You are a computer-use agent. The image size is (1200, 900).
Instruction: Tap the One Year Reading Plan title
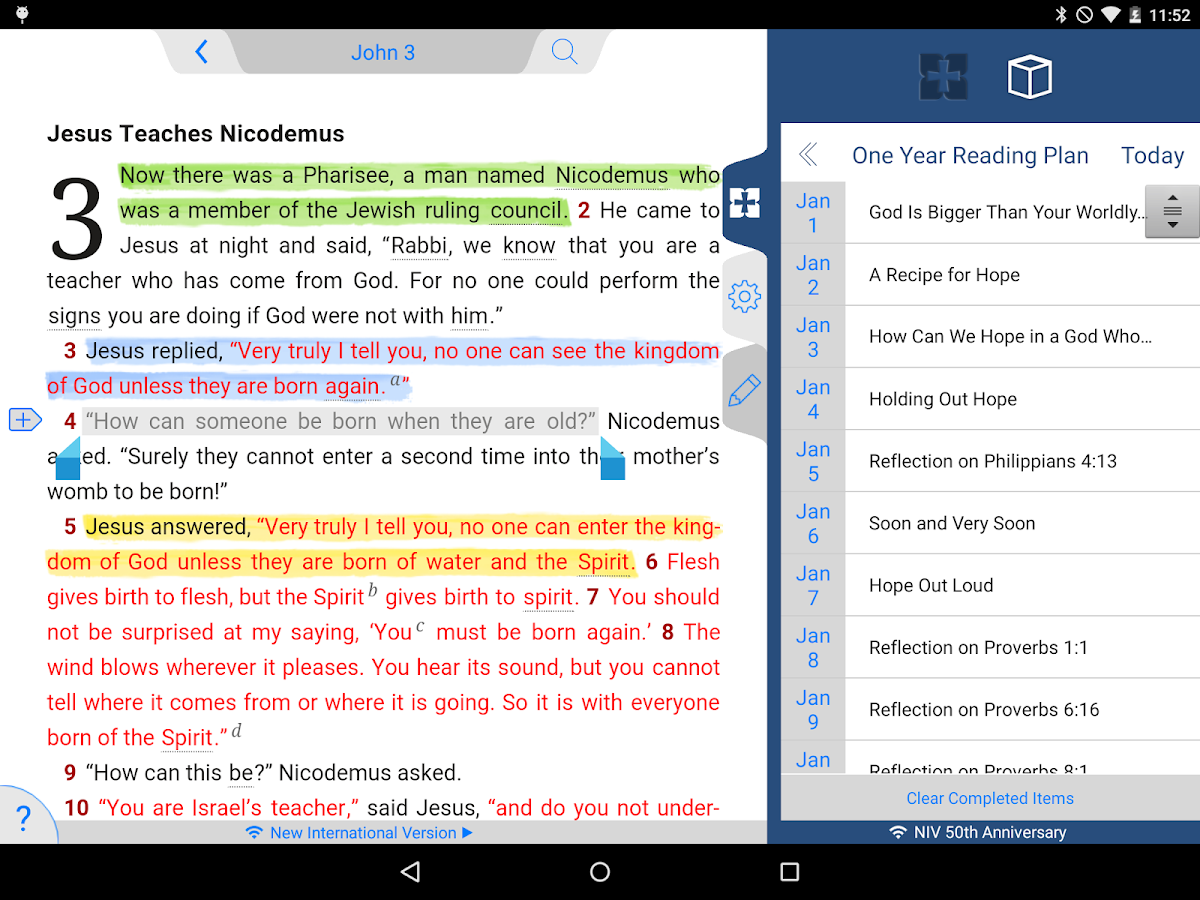(x=970, y=155)
